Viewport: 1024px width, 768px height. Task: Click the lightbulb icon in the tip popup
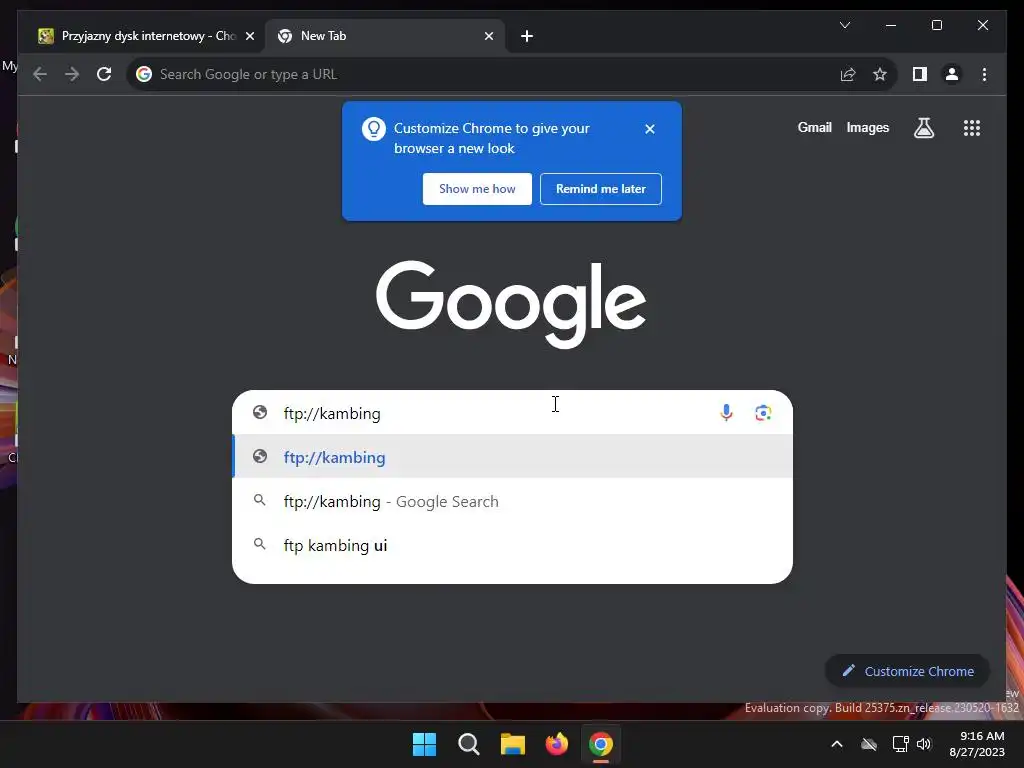click(374, 129)
